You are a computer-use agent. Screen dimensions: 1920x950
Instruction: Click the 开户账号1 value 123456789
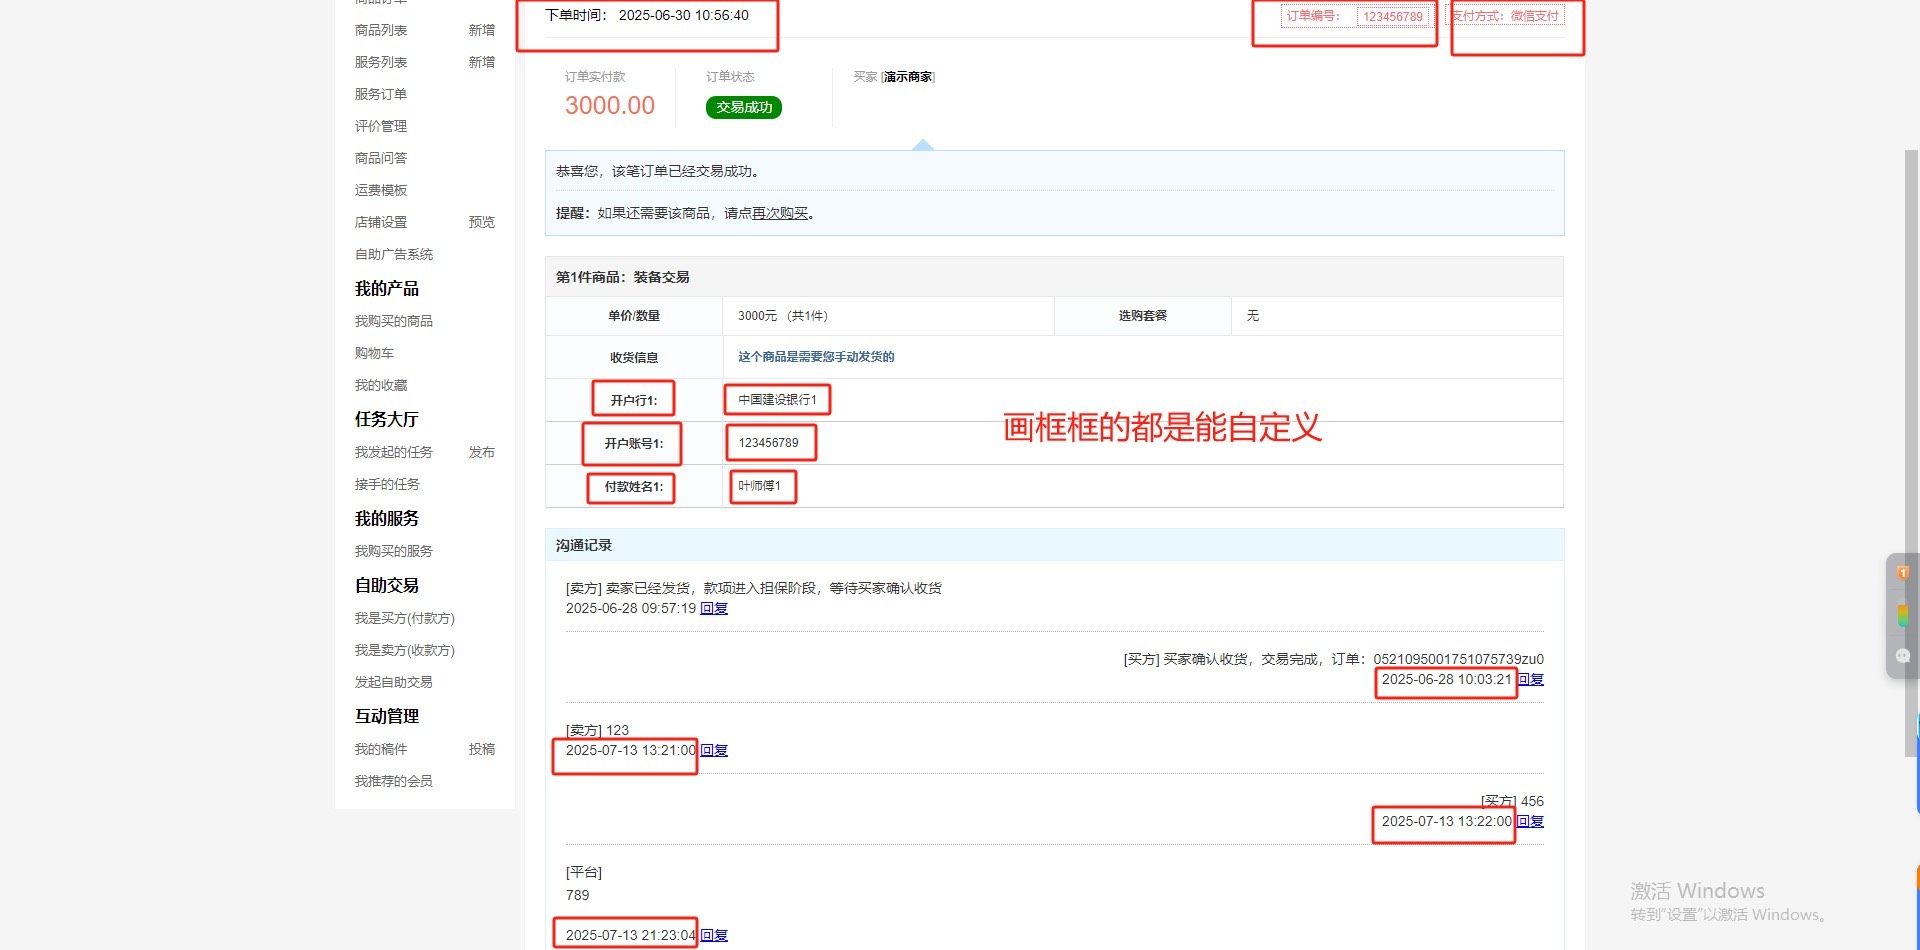pos(769,443)
